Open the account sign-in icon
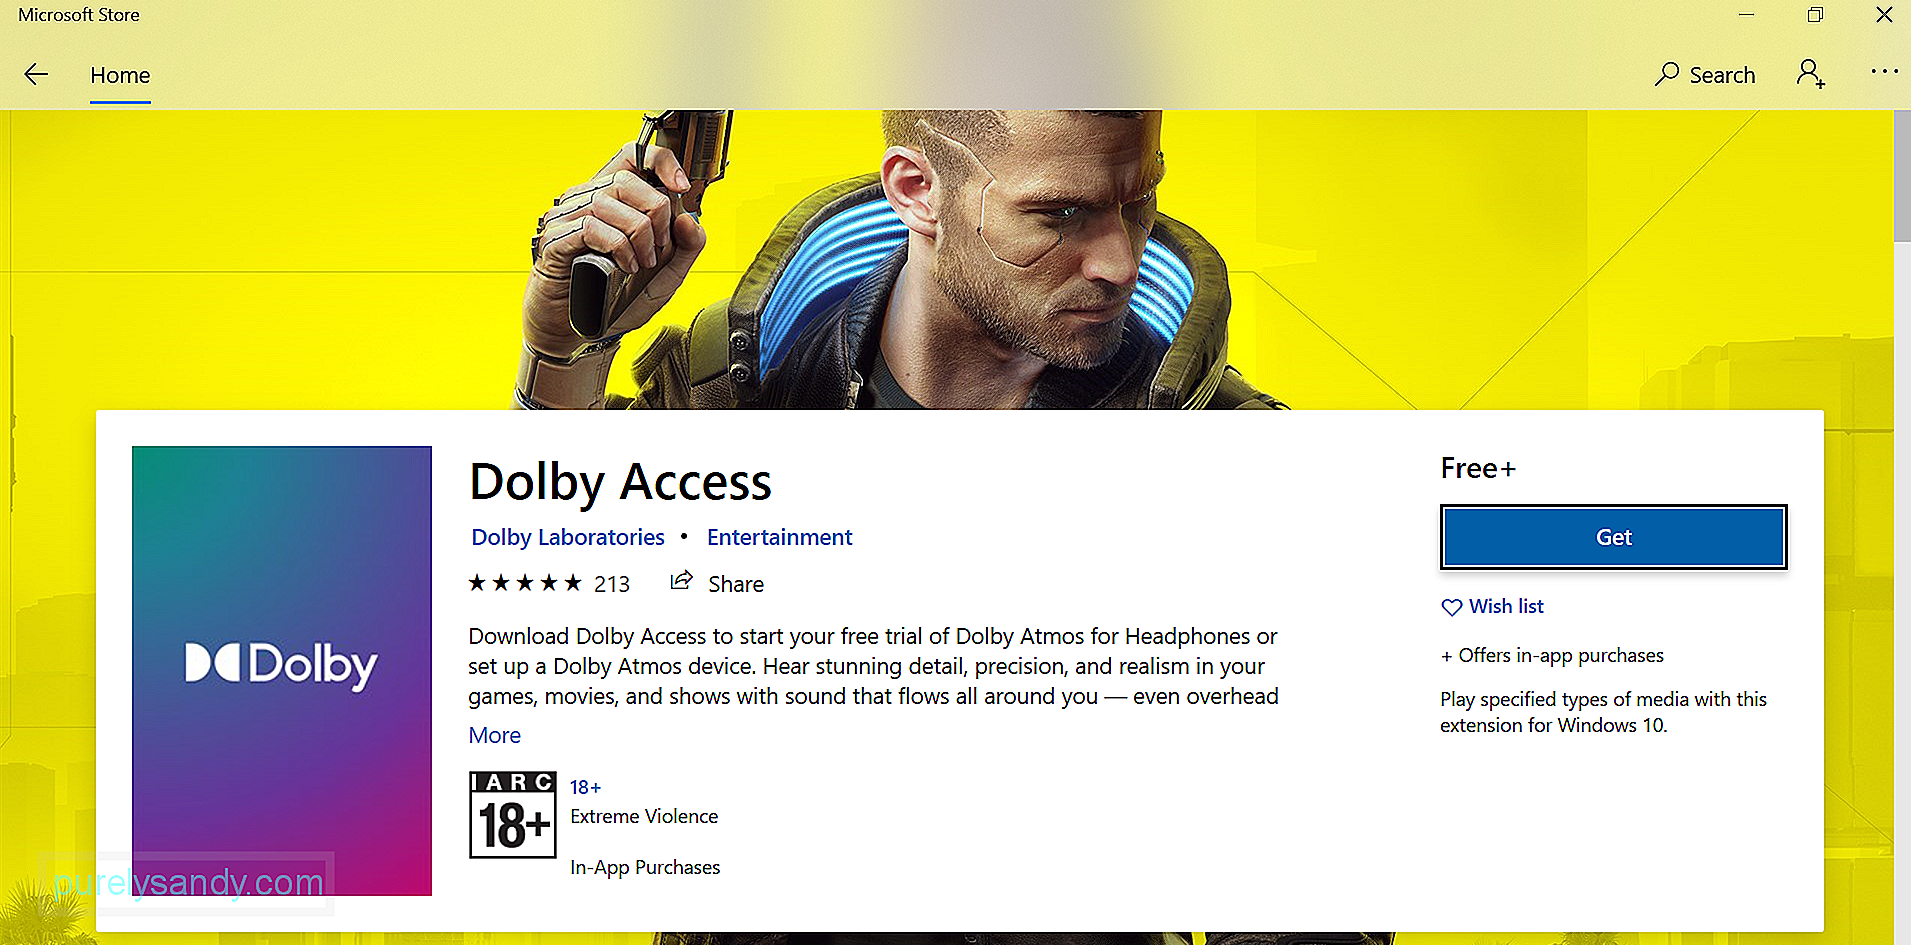Screen dimensions: 1911x945 point(1811,74)
